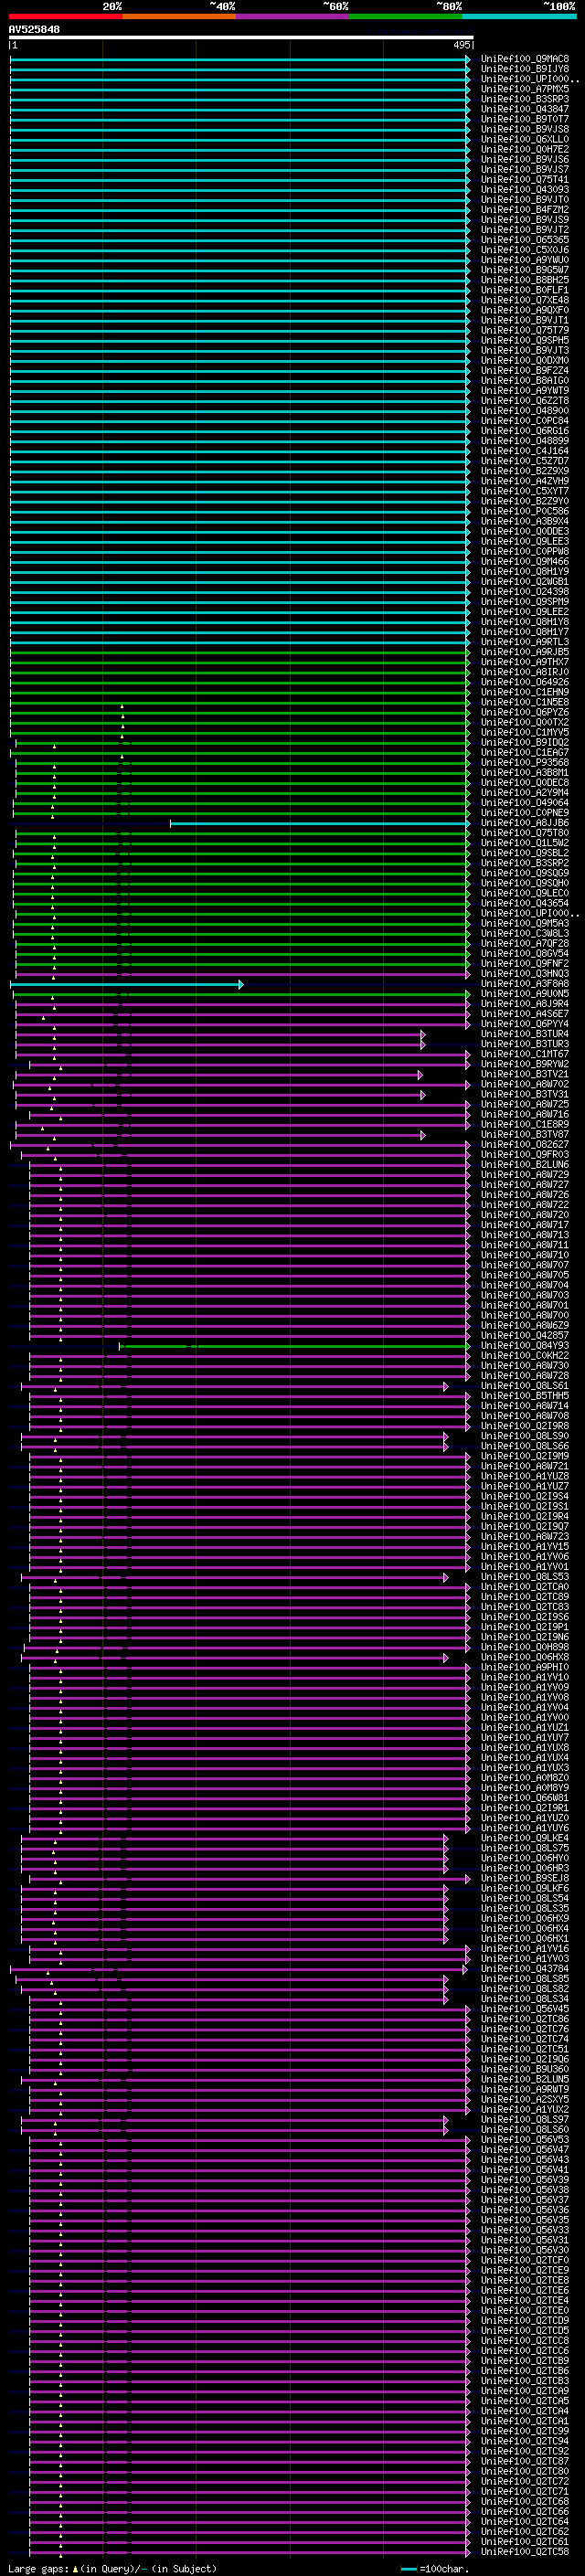Select hit label UniRef100_Q0DEC8
Image resolution: width=585 pixels, height=2576 pixels.
[525, 782]
